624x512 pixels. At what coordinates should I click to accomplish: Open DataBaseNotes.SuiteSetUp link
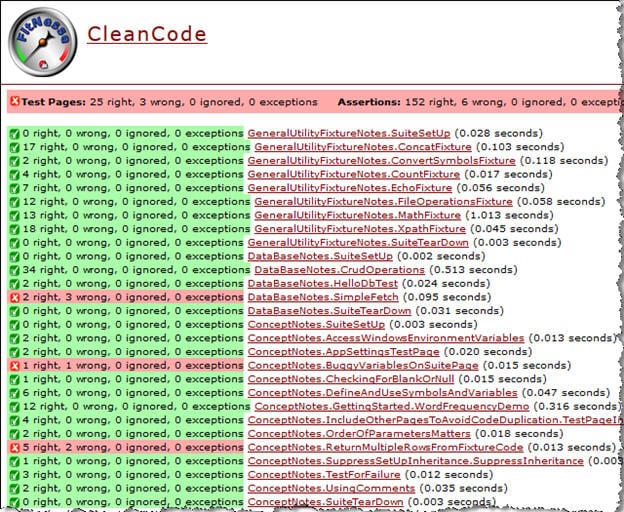pyautogui.click(x=320, y=256)
